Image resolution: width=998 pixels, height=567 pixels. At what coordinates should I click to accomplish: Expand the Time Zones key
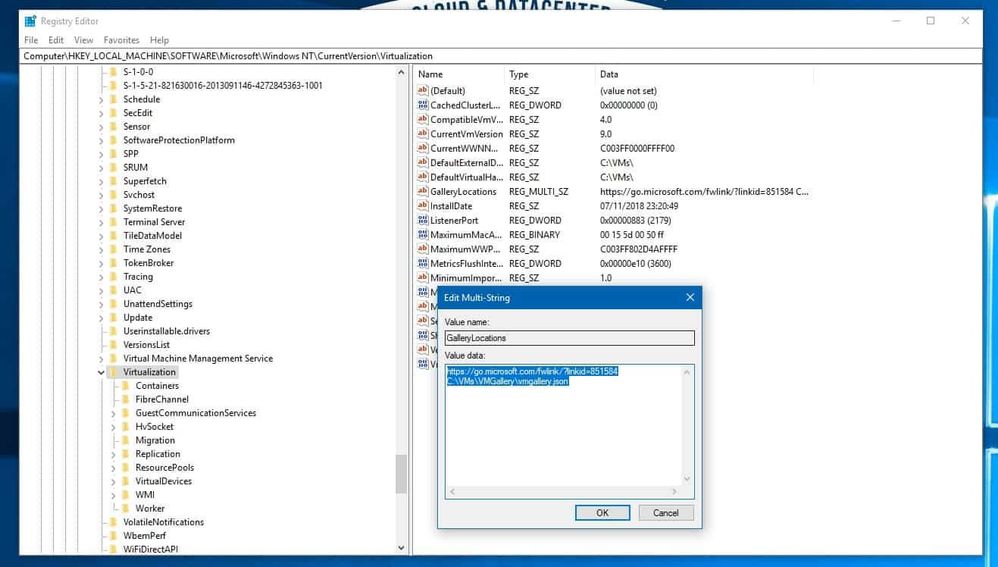point(101,249)
